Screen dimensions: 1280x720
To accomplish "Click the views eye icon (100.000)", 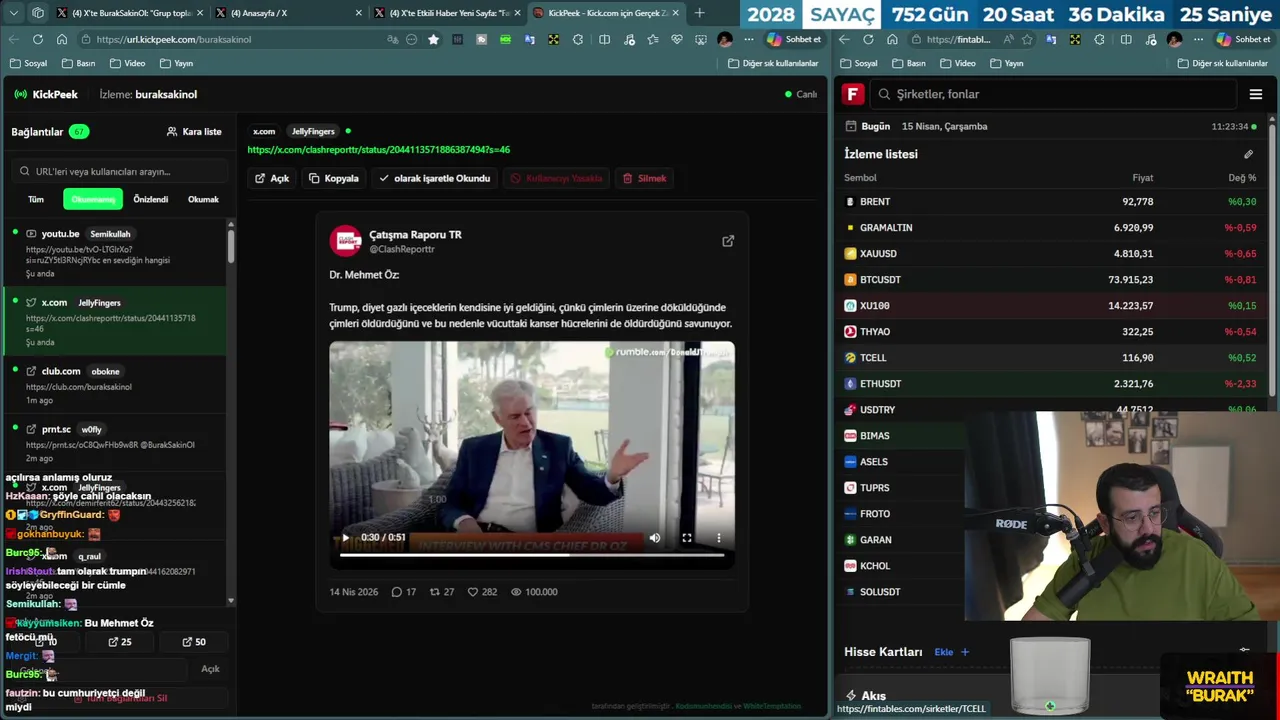I will [x=516, y=592].
